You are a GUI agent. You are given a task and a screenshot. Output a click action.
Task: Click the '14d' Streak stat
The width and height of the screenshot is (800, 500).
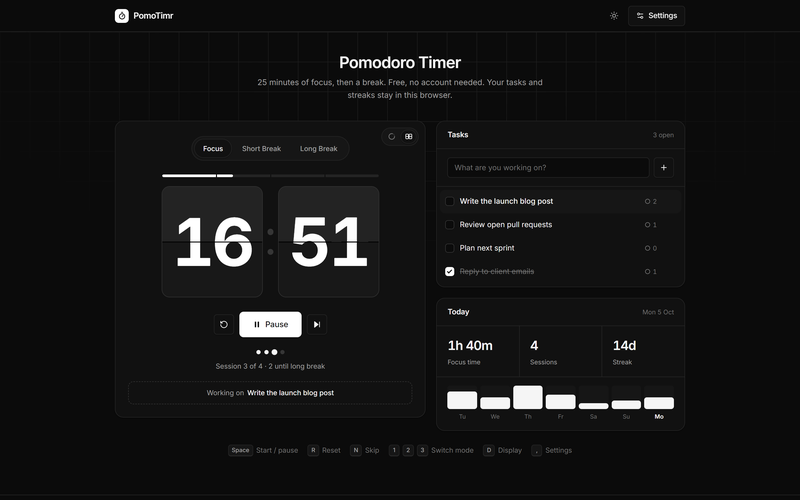pos(624,346)
